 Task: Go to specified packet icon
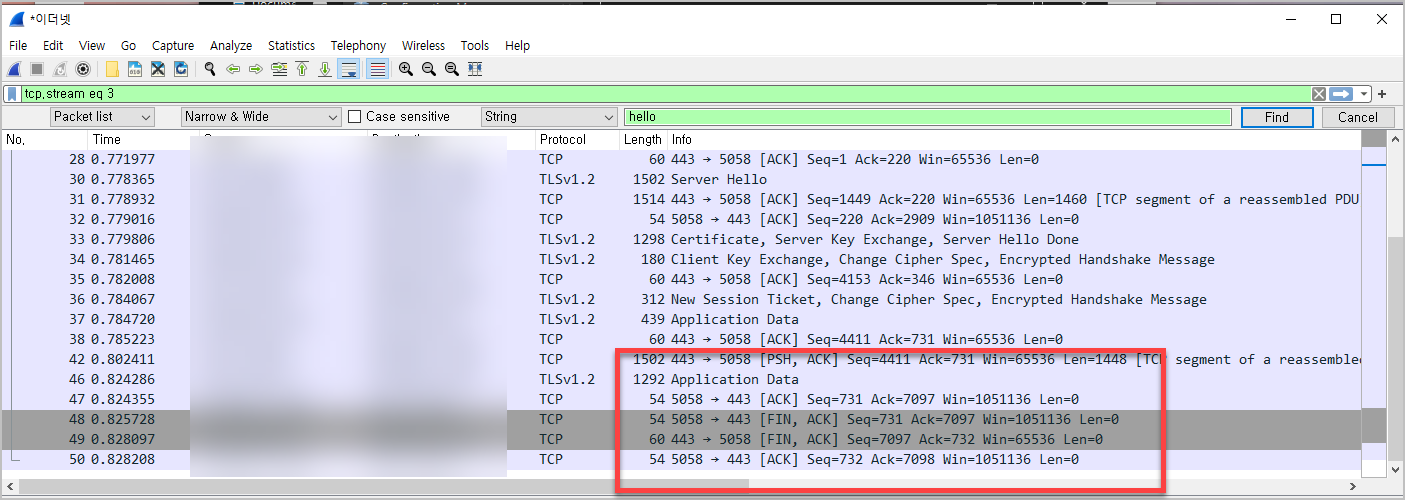pyautogui.click(x=279, y=69)
